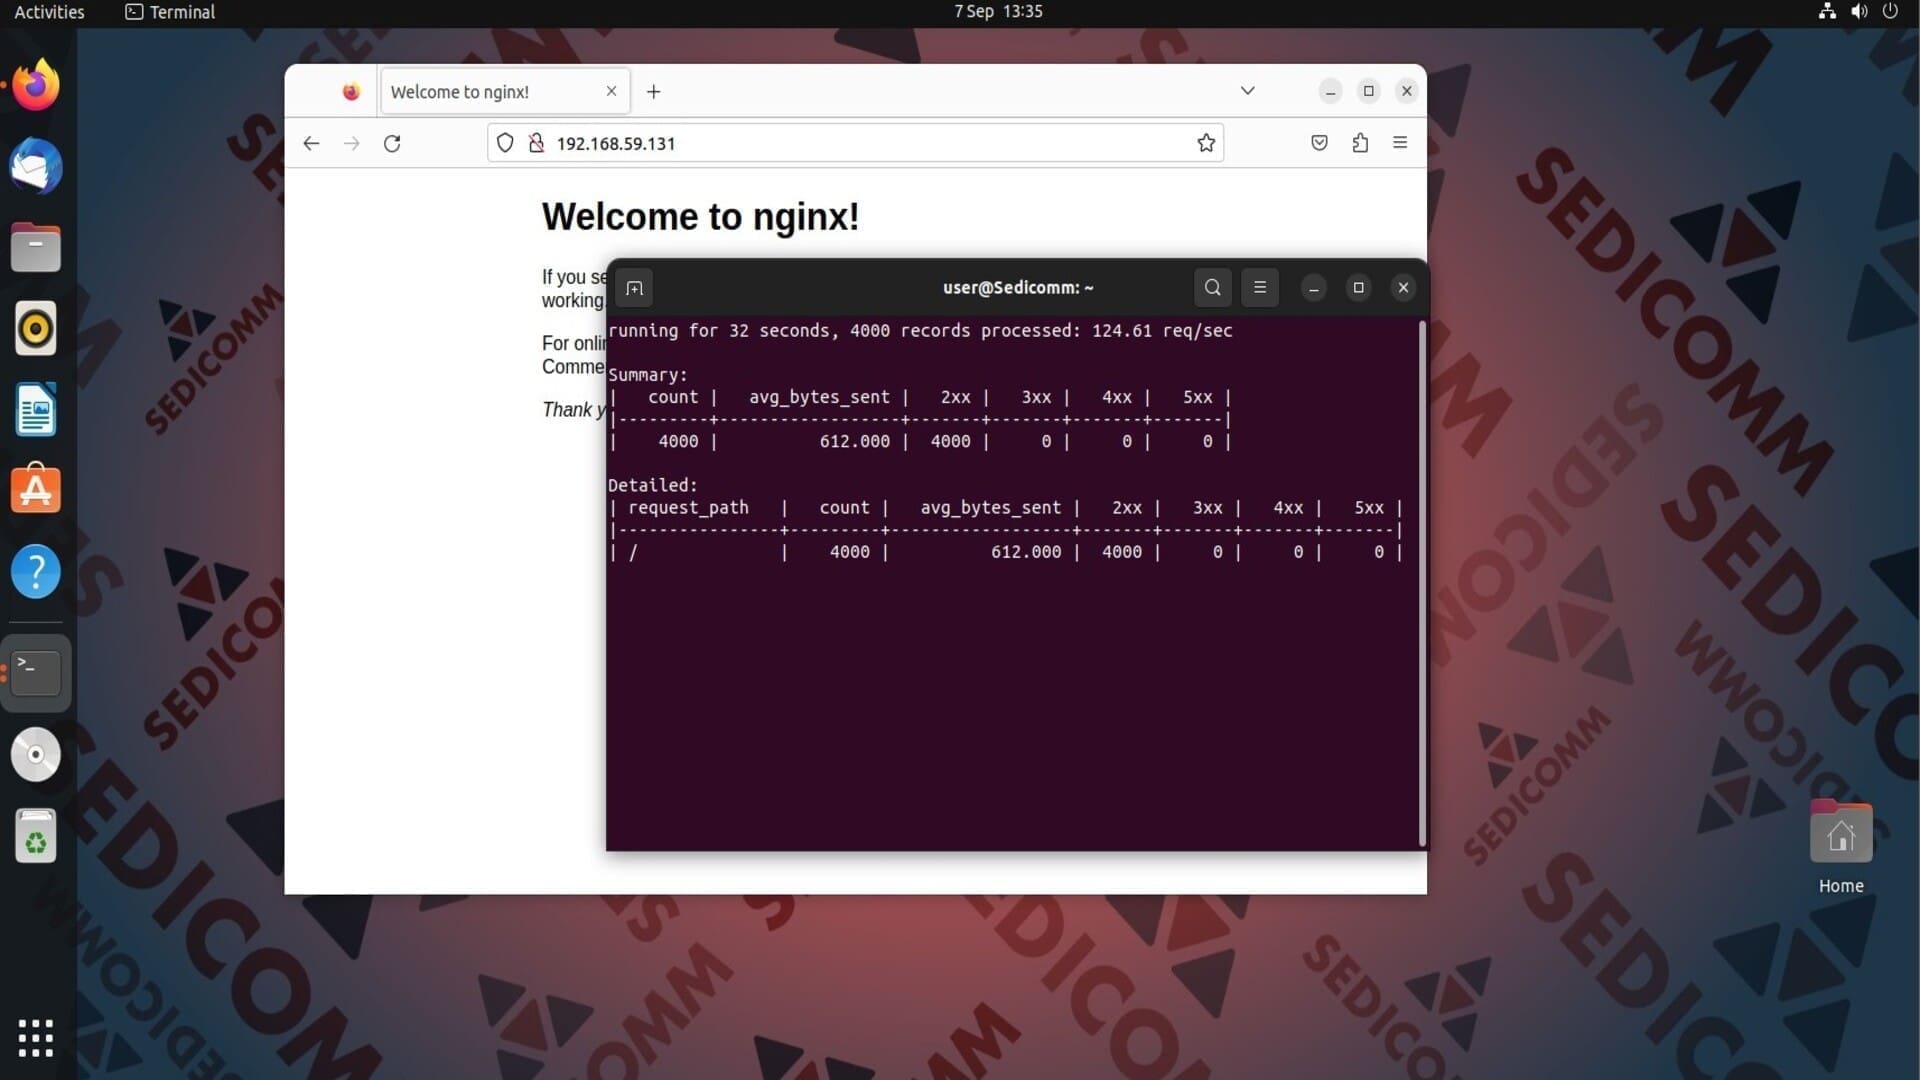The width and height of the screenshot is (1920, 1080).
Task: Open the Terminal app menu in top bar
Action: pyautogui.click(x=170, y=12)
